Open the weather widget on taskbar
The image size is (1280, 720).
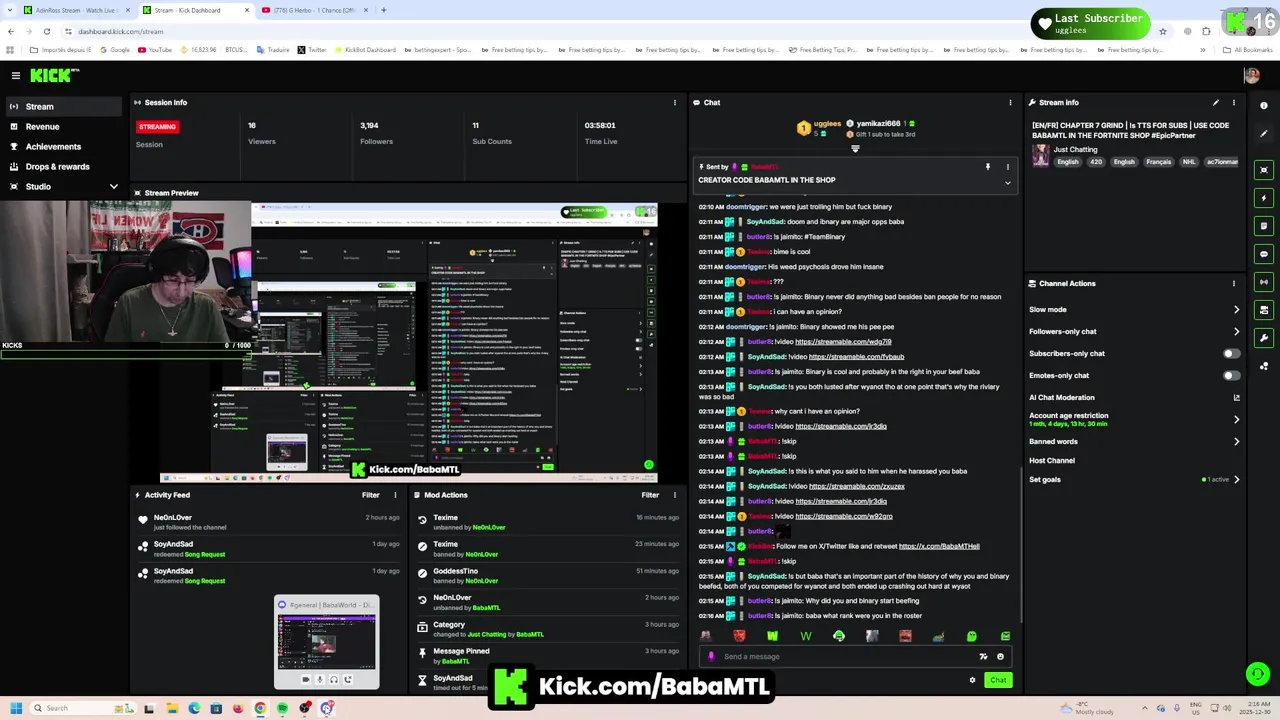pos(1086,708)
